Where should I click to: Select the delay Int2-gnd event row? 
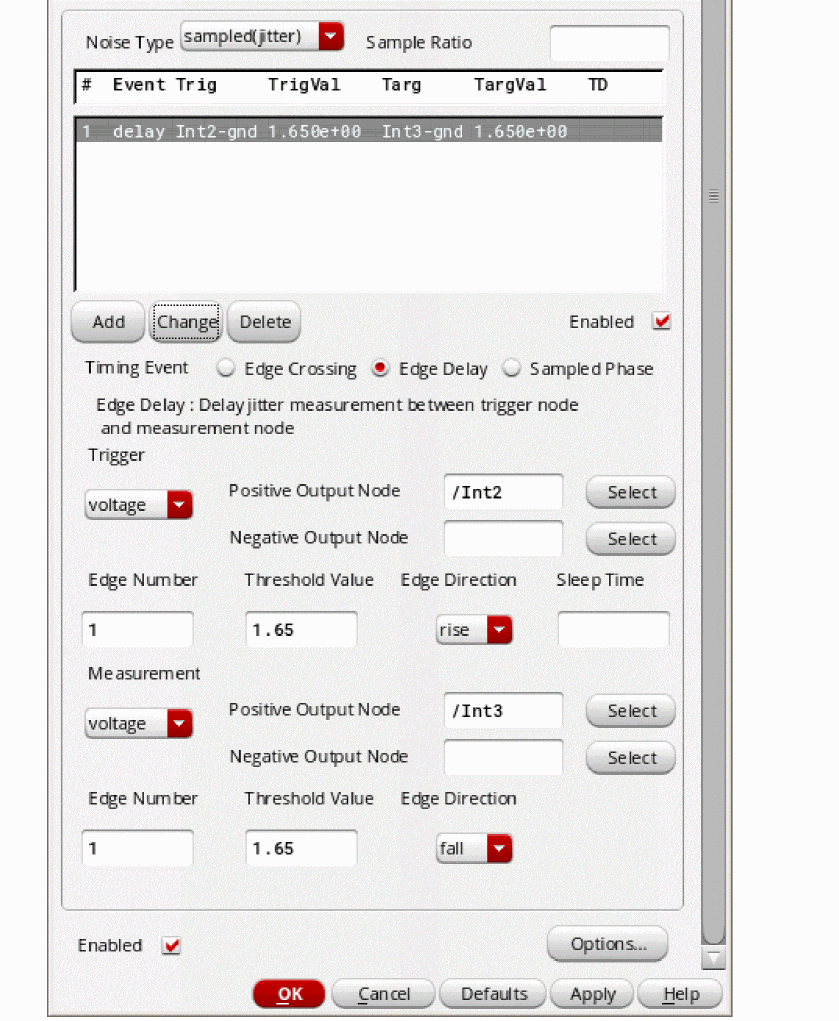click(x=369, y=132)
